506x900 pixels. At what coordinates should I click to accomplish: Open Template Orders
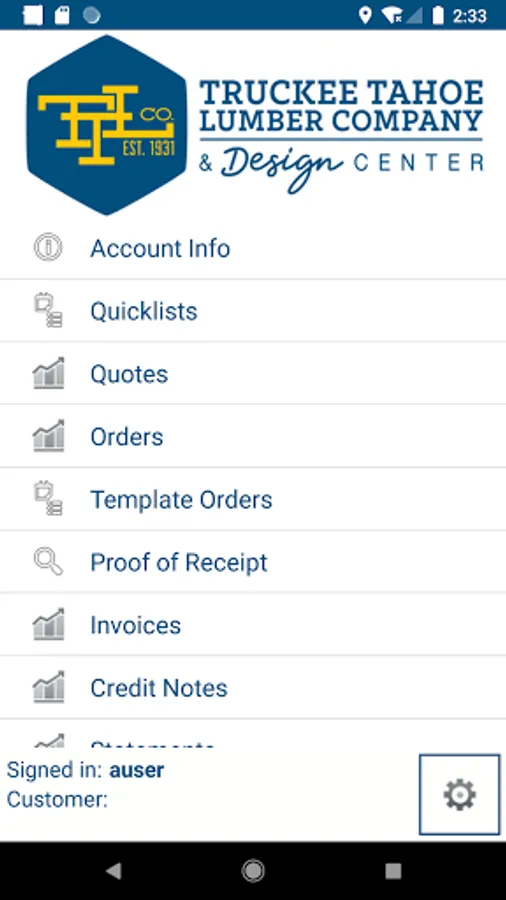point(253,499)
